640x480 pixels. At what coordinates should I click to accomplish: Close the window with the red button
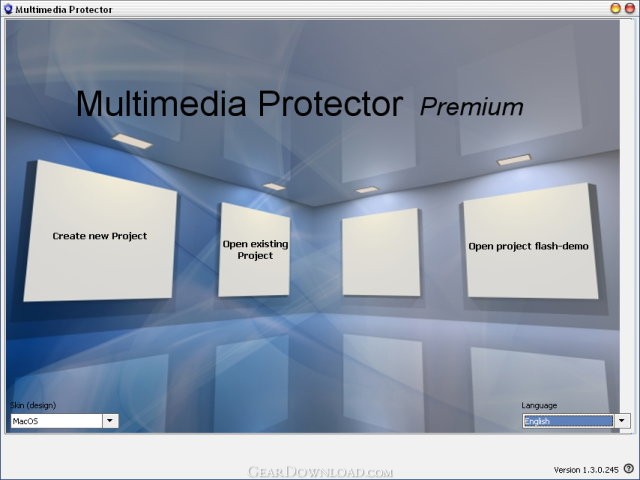pyautogui.click(x=630, y=8)
